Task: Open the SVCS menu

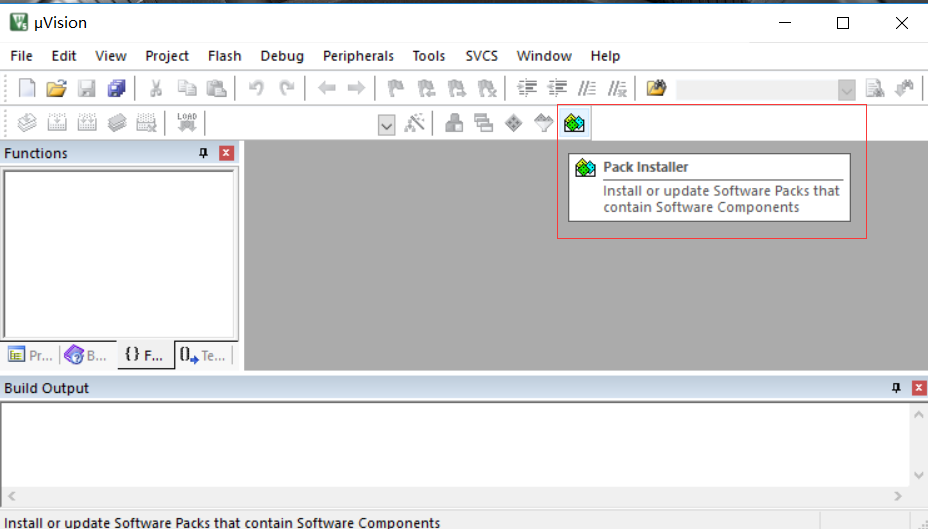Action: point(481,56)
